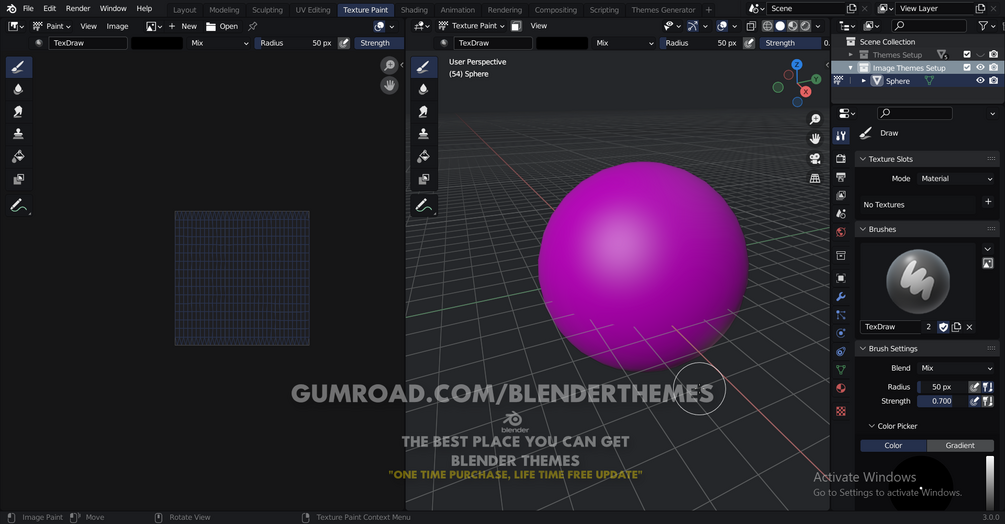
Task: Select Smear tool in 3D viewport toolbar
Action: tap(424, 111)
